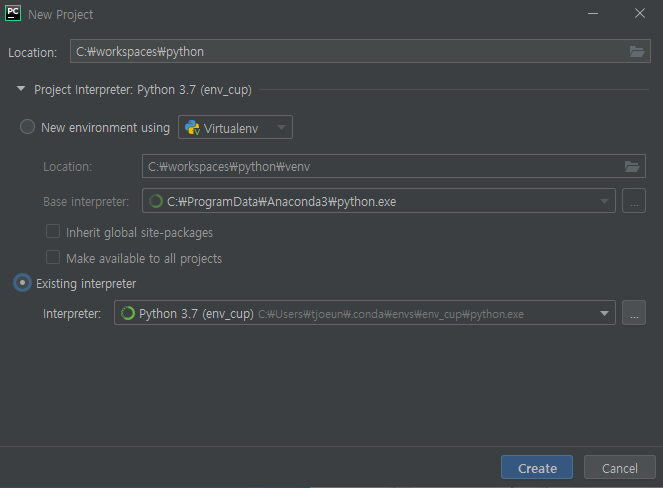Open folder browser for project Location

[637, 52]
